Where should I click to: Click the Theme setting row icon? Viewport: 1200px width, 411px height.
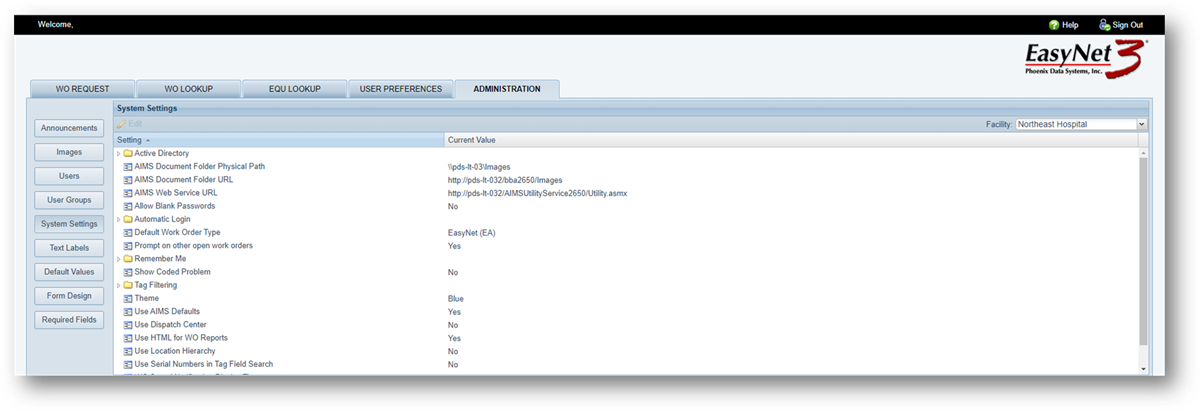[x=128, y=299]
